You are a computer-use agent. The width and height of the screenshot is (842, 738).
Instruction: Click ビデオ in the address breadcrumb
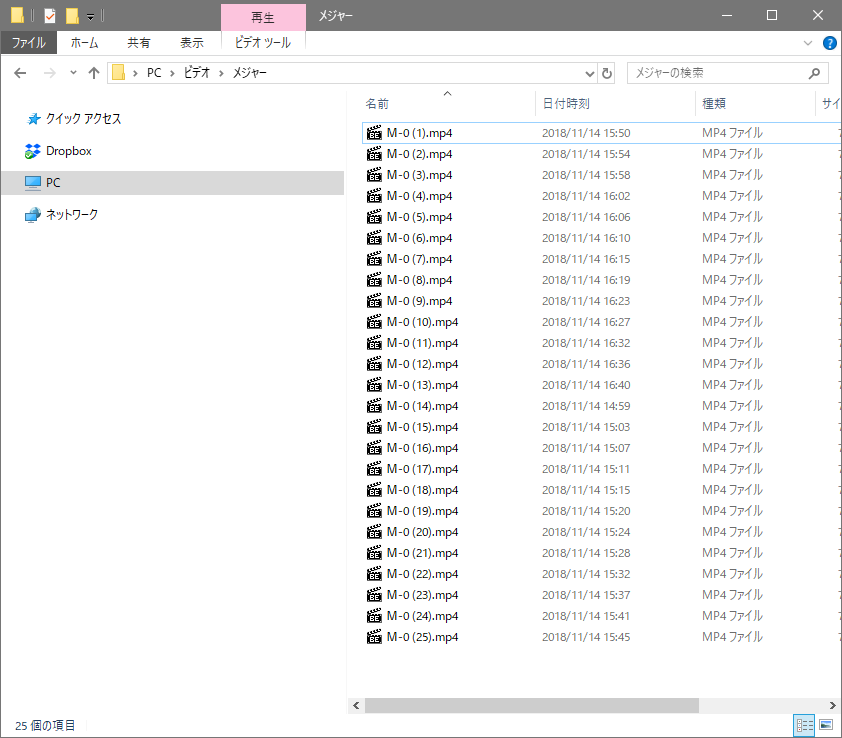point(197,73)
